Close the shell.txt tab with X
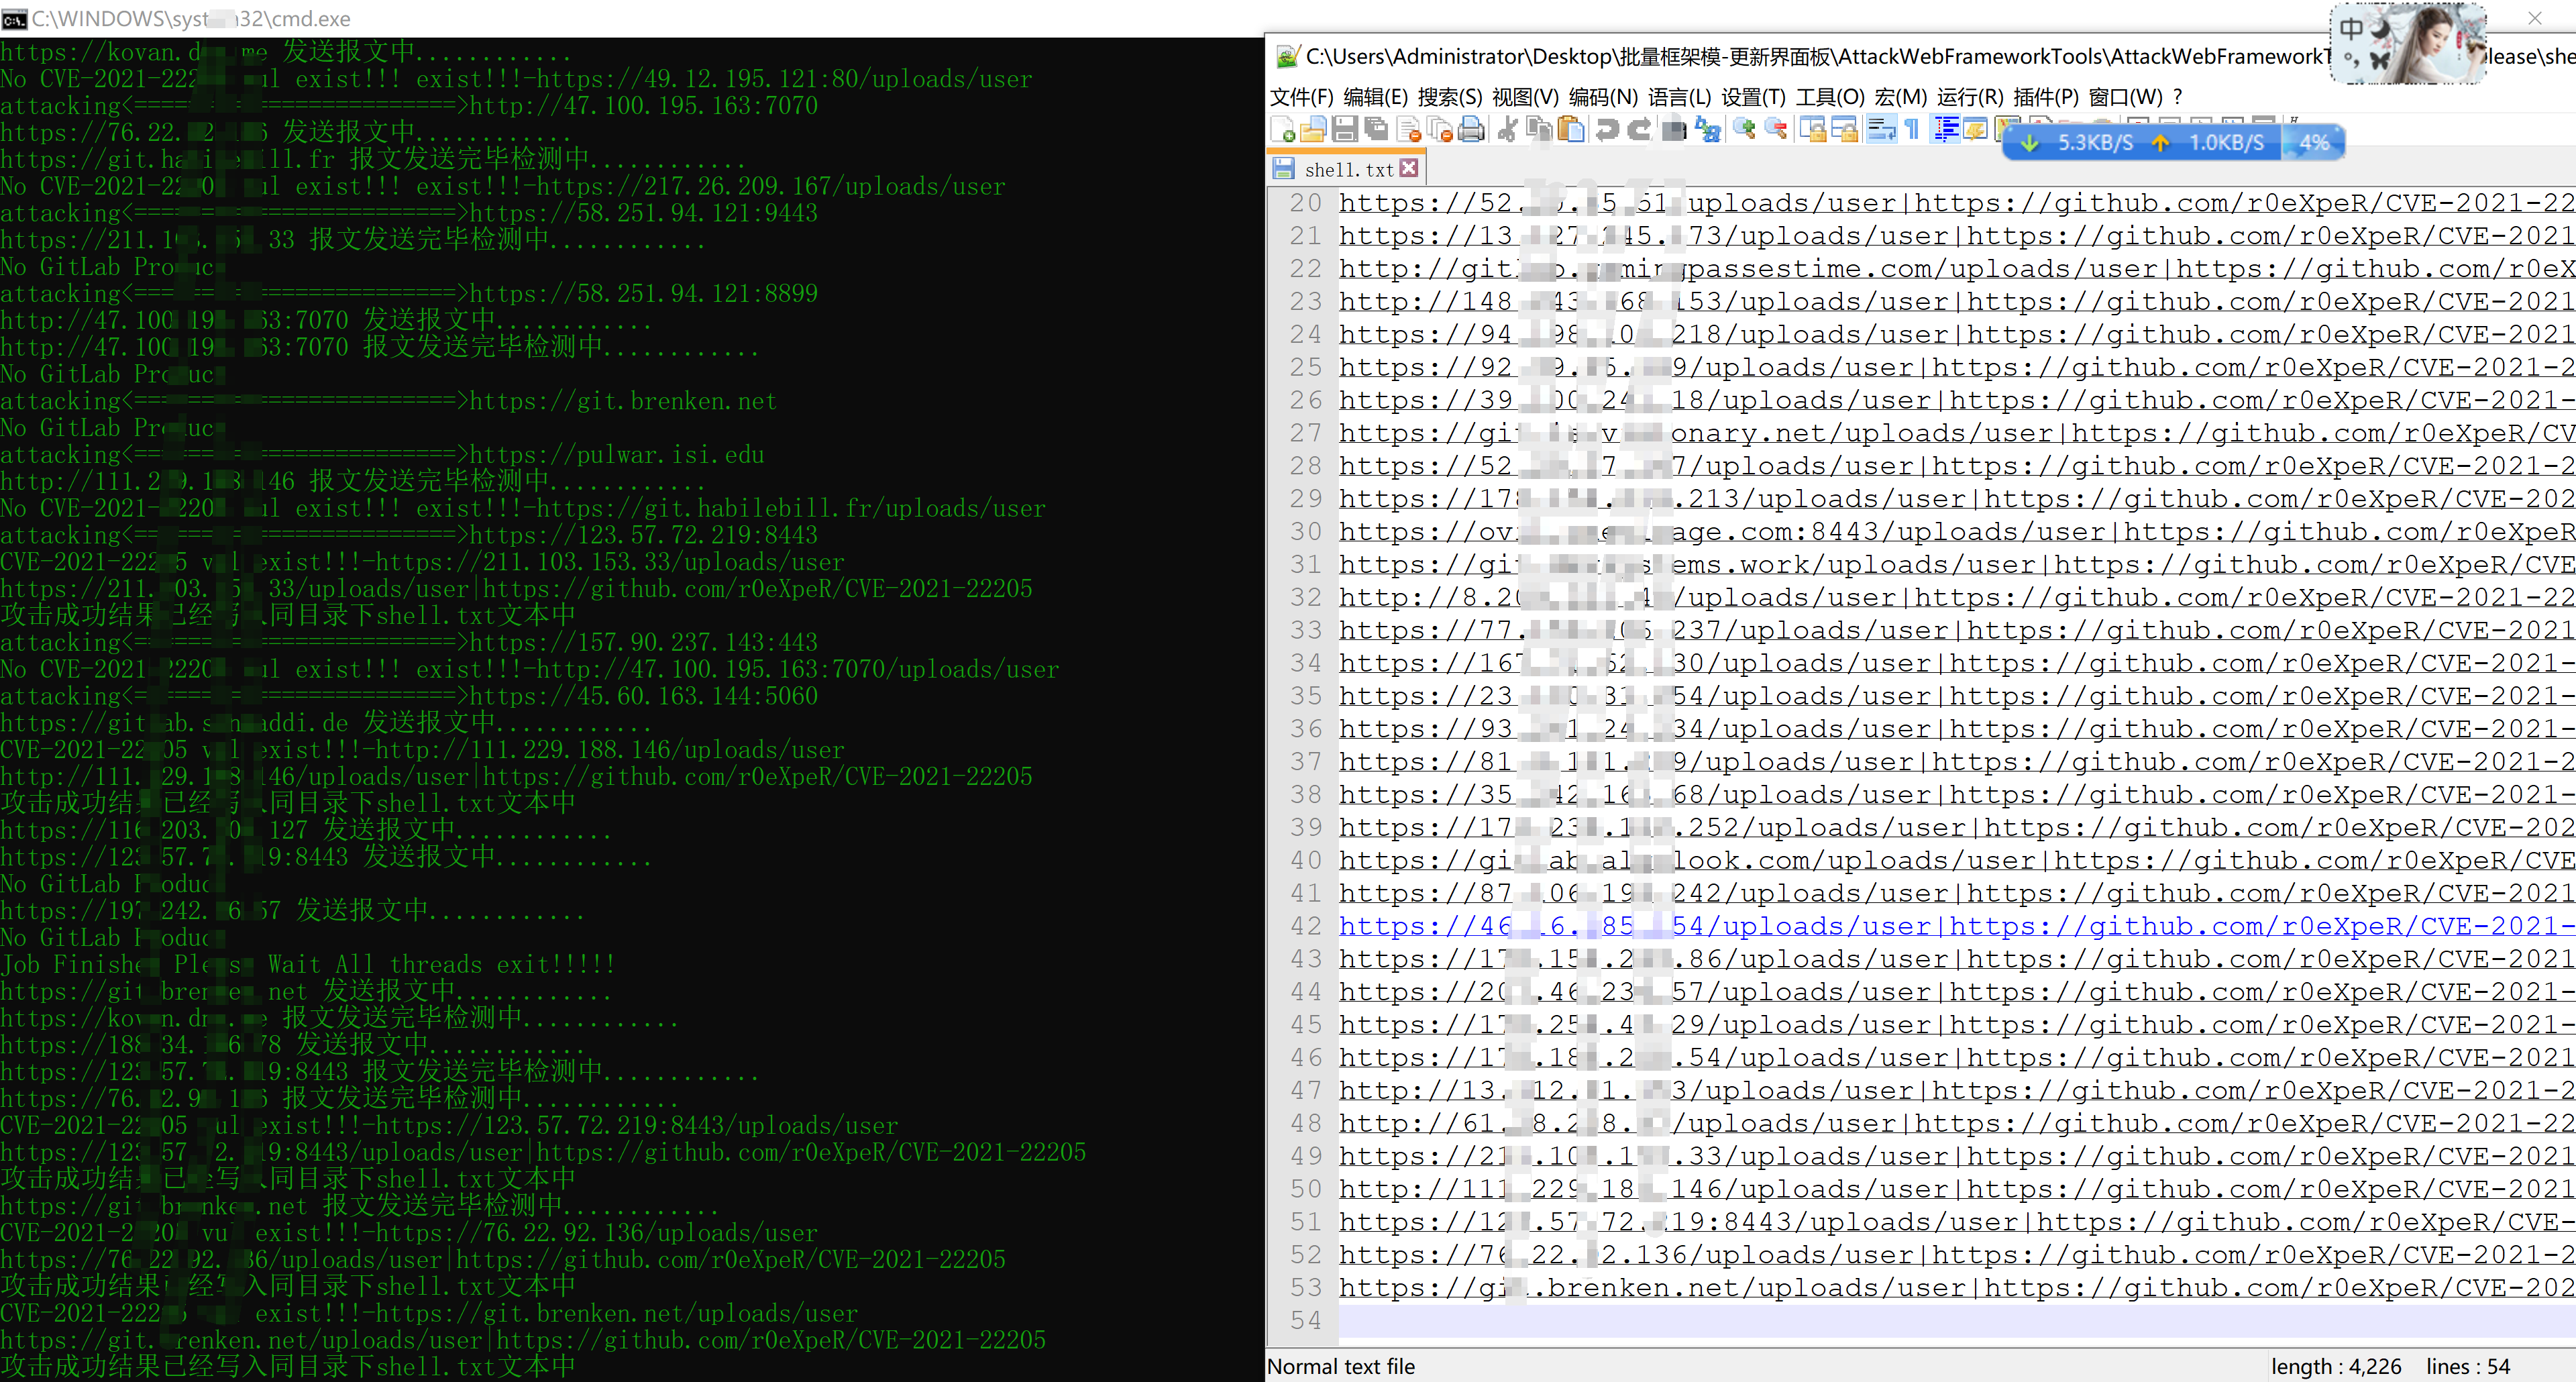Viewport: 2576px width, 1382px height. (x=1409, y=168)
